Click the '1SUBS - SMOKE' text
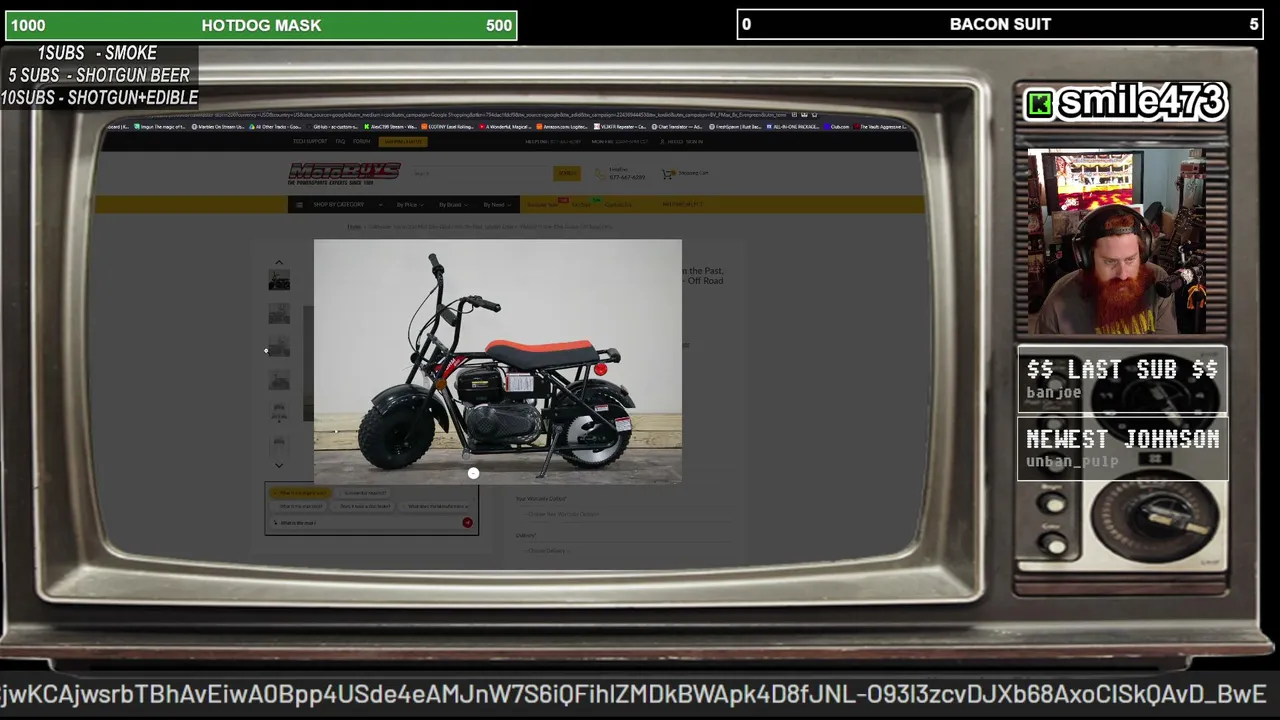The width and height of the screenshot is (1280, 720). click(97, 53)
